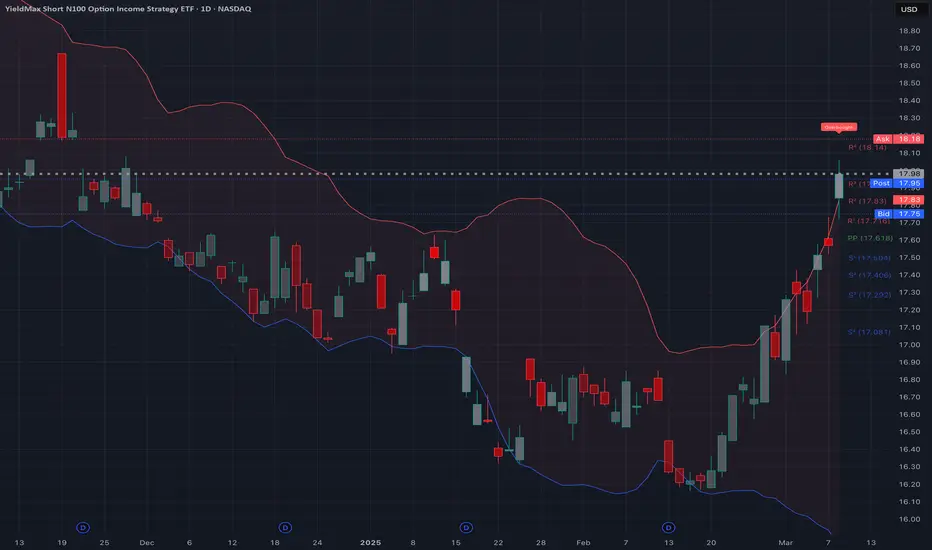Click the Post 17.95 price label
The image size is (932, 550).
tap(897, 183)
